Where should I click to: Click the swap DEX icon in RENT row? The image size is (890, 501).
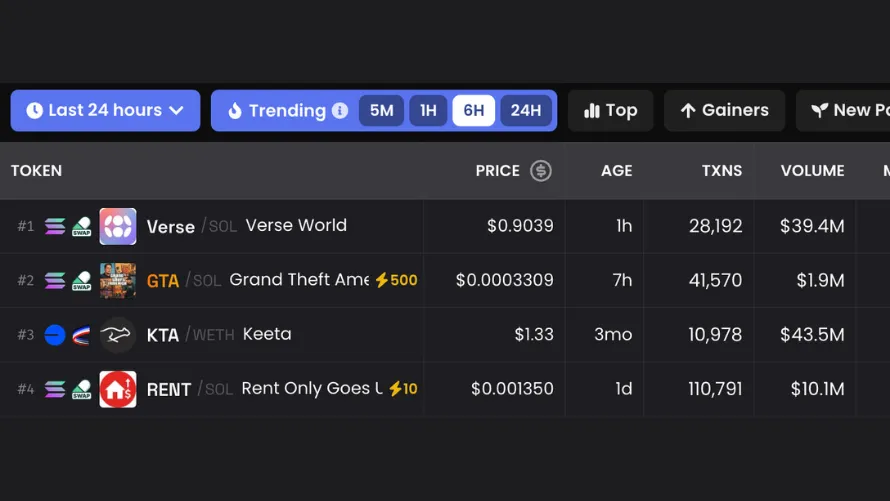pyautogui.click(x=82, y=389)
